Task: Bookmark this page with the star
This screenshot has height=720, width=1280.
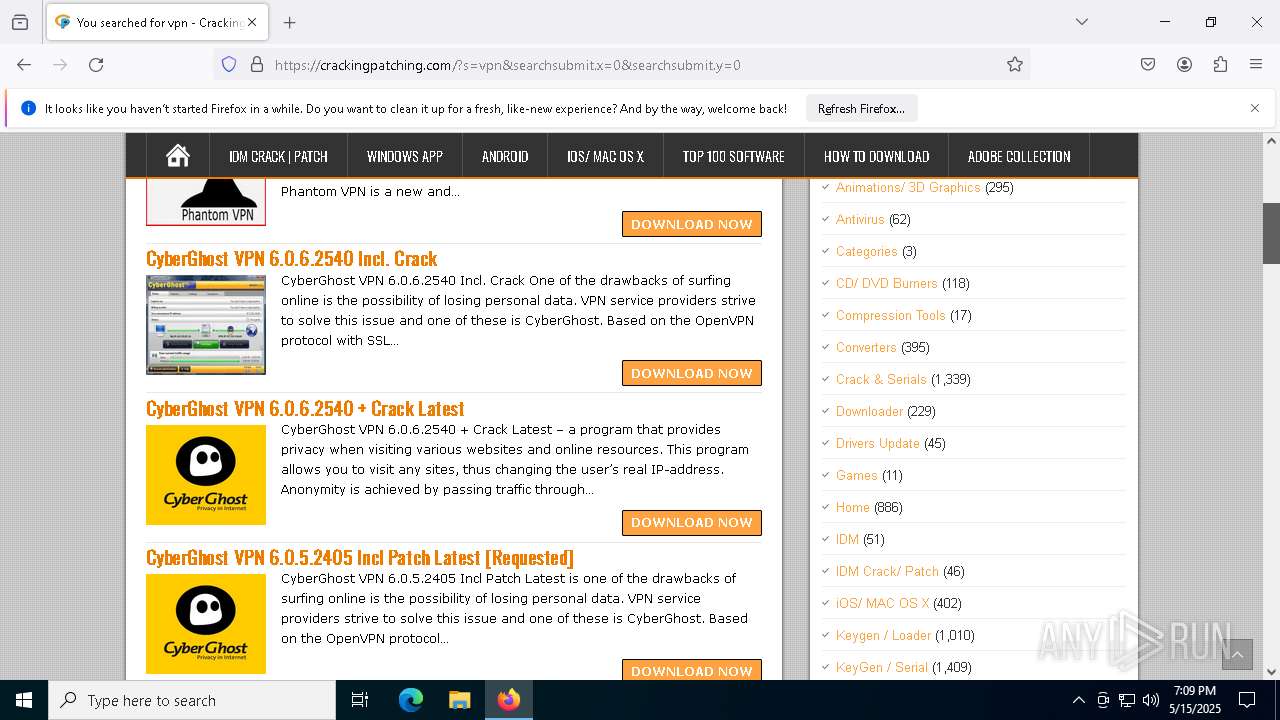Action: (x=1015, y=65)
